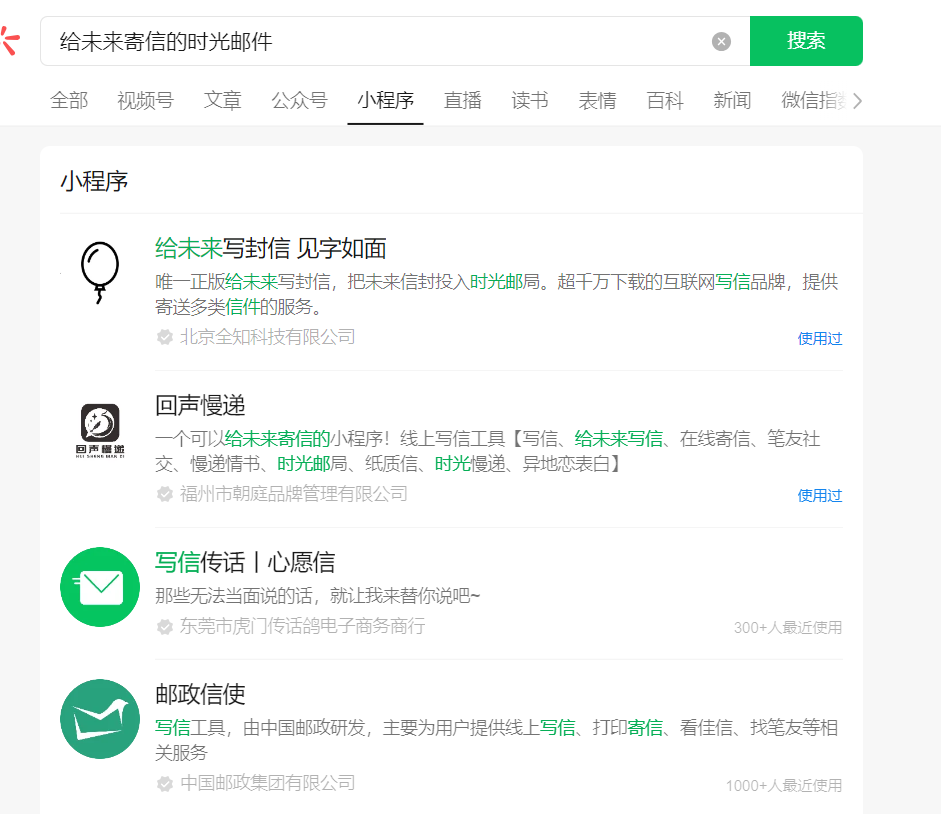The image size is (941, 814).
Task: Switch to the 视频号 tab
Action: click(146, 100)
